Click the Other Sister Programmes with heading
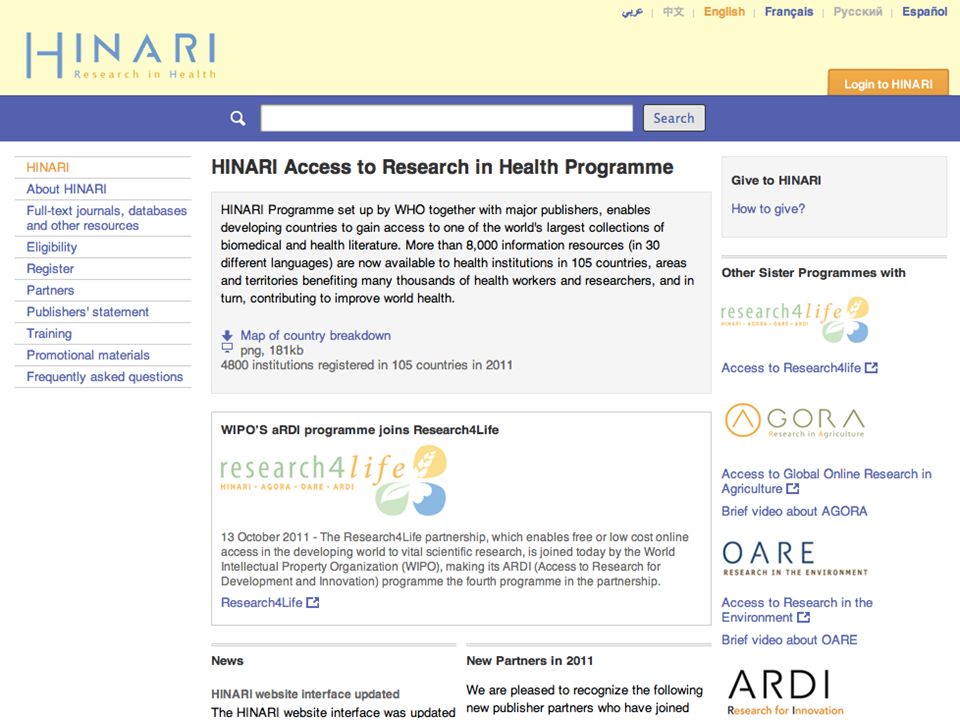Viewport: 960px width, 720px height. [813, 273]
